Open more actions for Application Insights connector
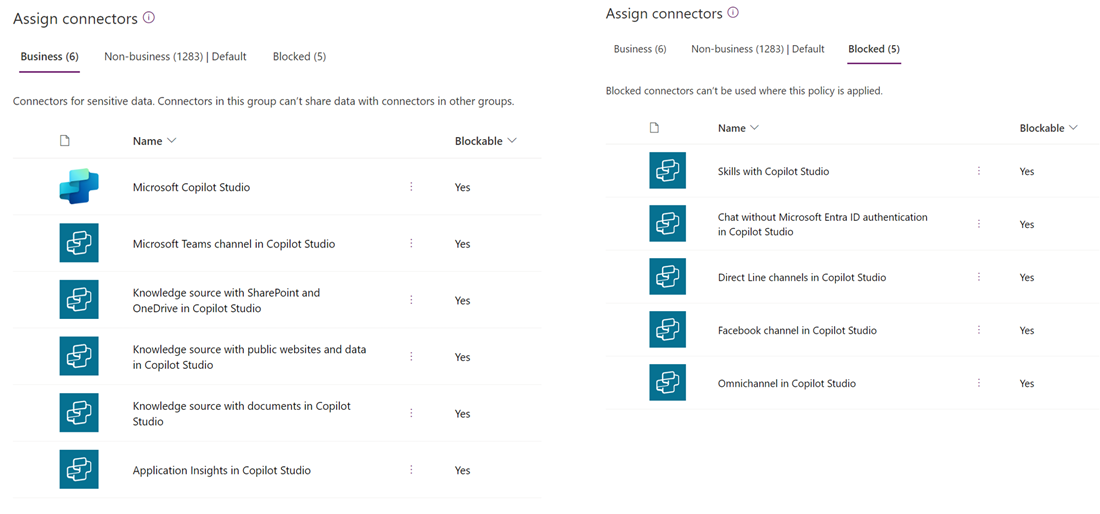This screenshot has width=1100, height=514. tap(411, 470)
